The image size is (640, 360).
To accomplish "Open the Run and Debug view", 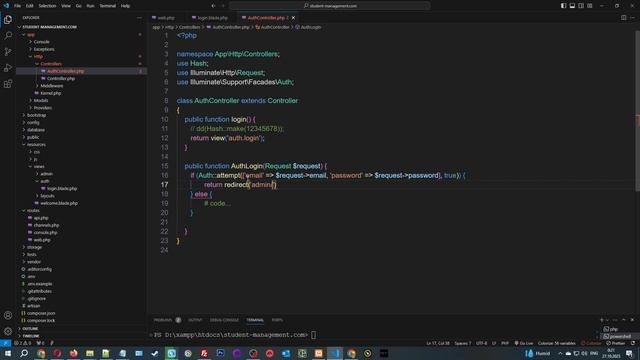I will [8, 68].
